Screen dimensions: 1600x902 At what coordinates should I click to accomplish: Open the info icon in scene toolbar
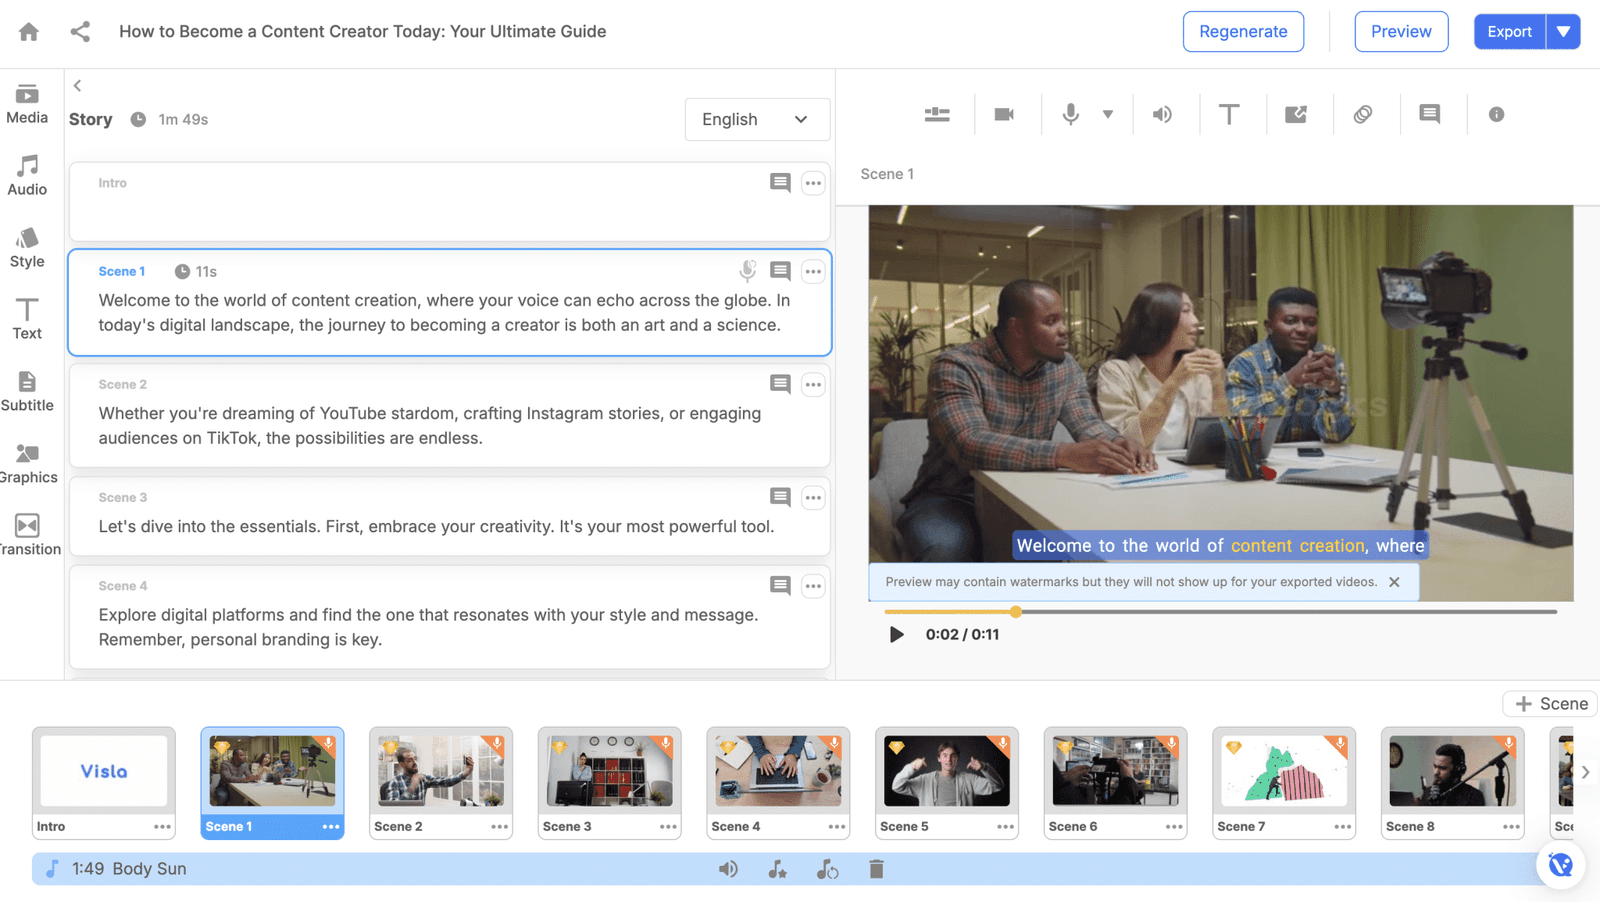1496,114
